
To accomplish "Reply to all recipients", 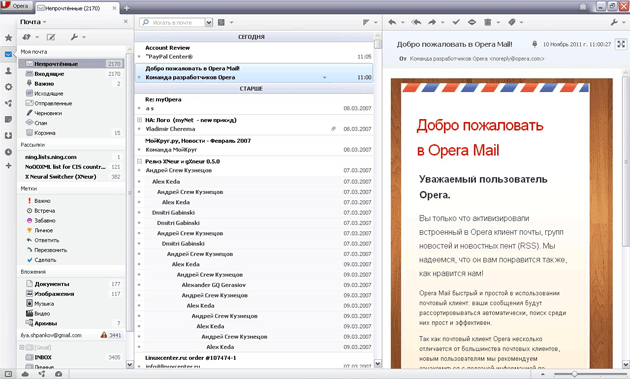I will point(416,23).
